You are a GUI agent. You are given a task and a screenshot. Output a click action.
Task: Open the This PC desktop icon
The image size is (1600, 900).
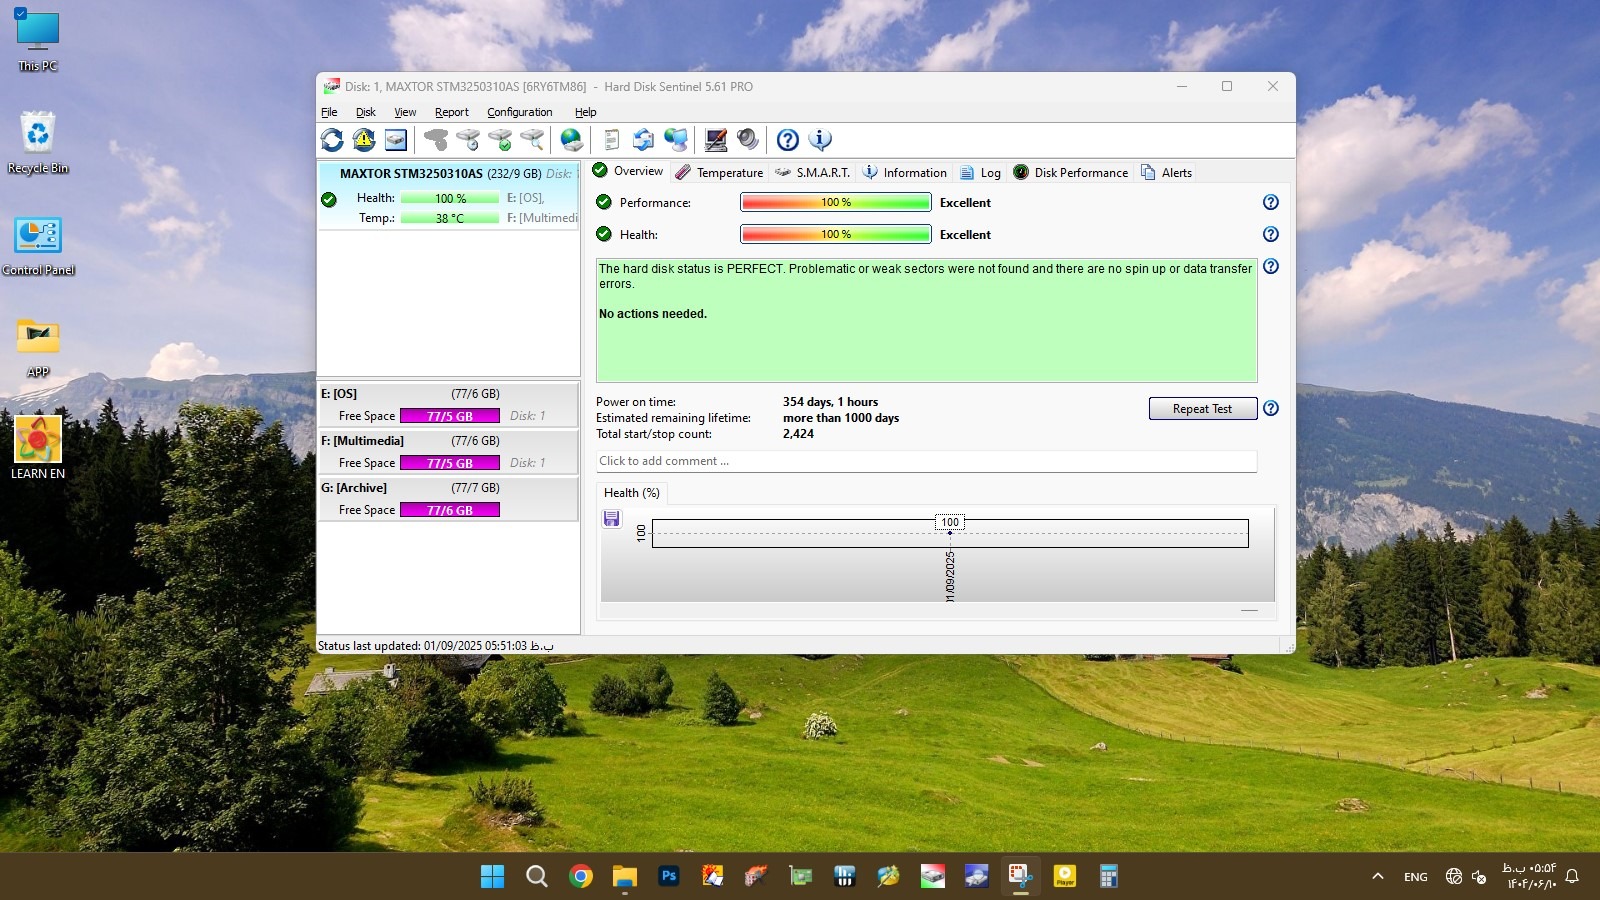coord(38,40)
